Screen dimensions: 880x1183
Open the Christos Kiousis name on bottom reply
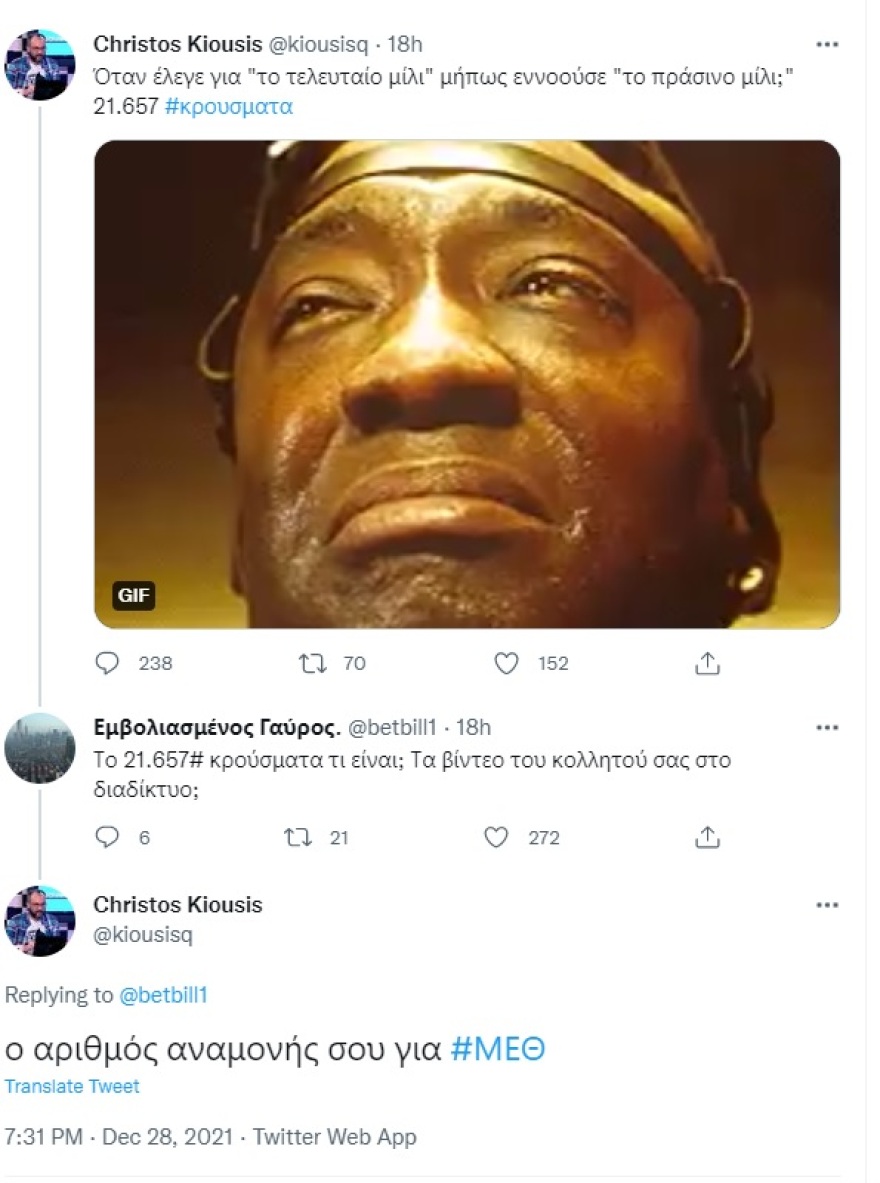point(177,905)
